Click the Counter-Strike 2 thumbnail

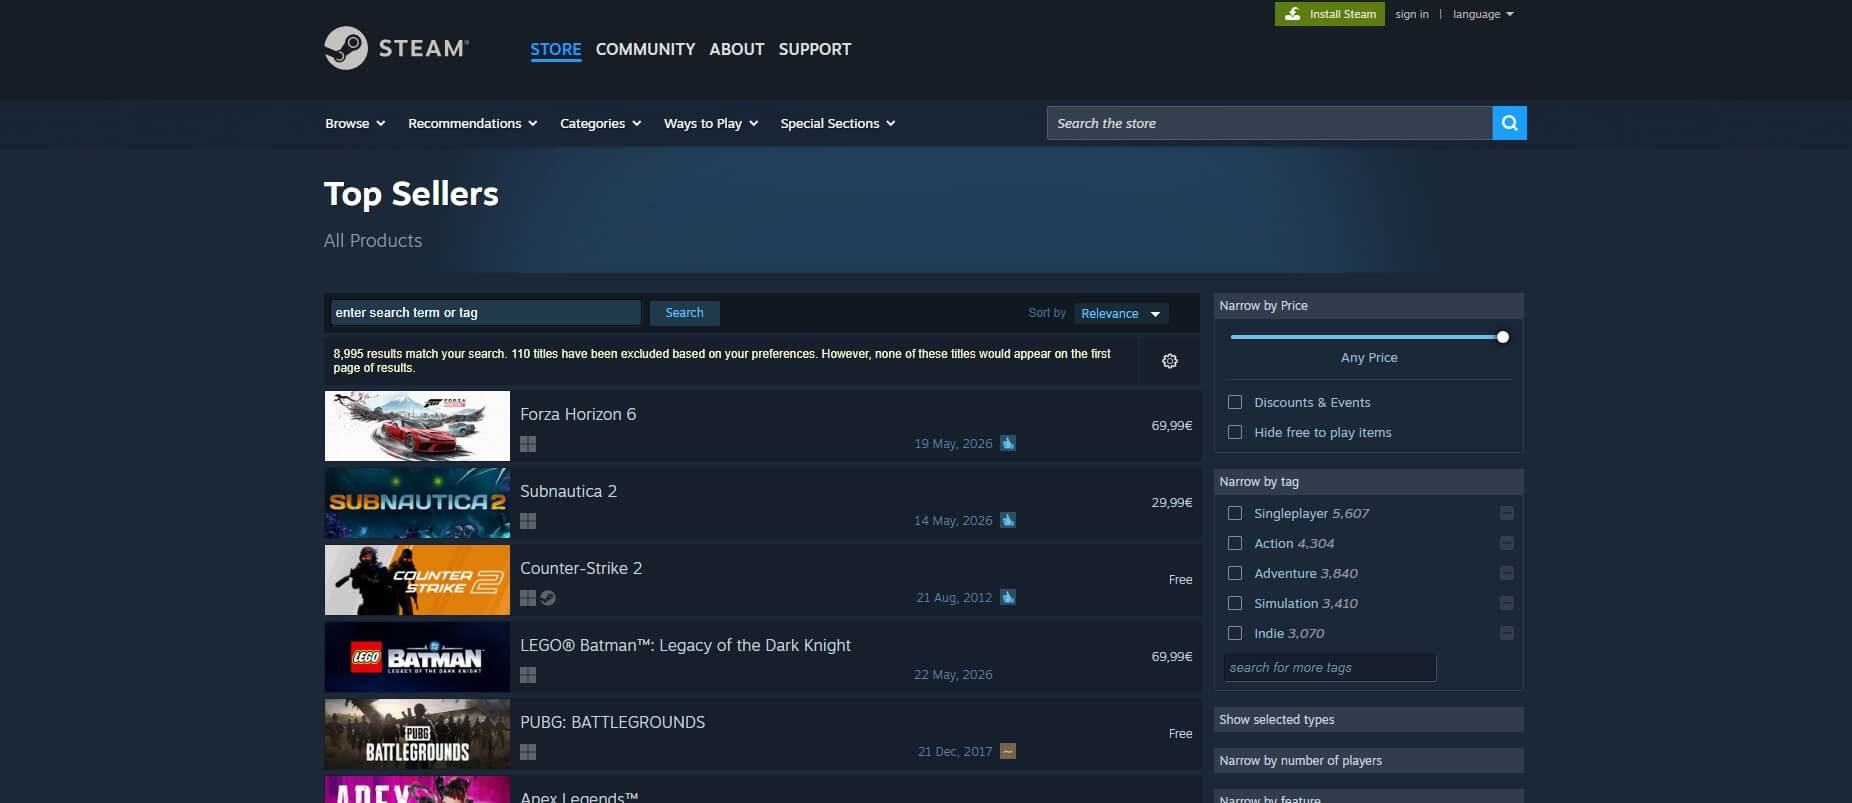coord(417,580)
